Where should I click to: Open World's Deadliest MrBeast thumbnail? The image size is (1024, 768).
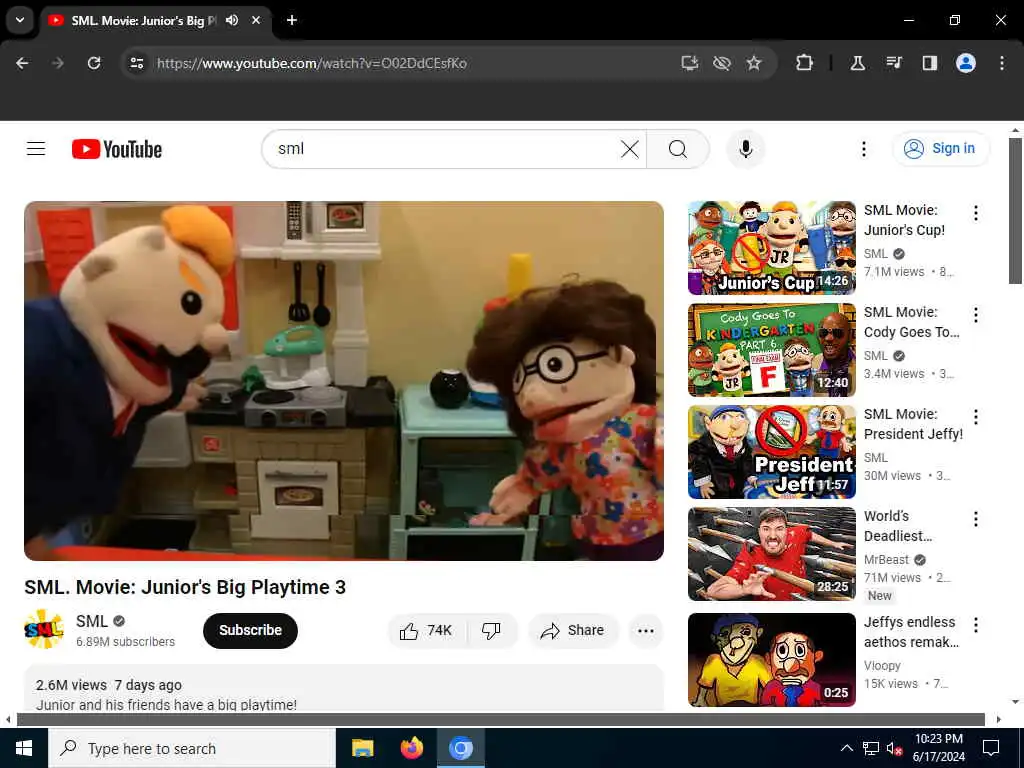pyautogui.click(x=771, y=553)
